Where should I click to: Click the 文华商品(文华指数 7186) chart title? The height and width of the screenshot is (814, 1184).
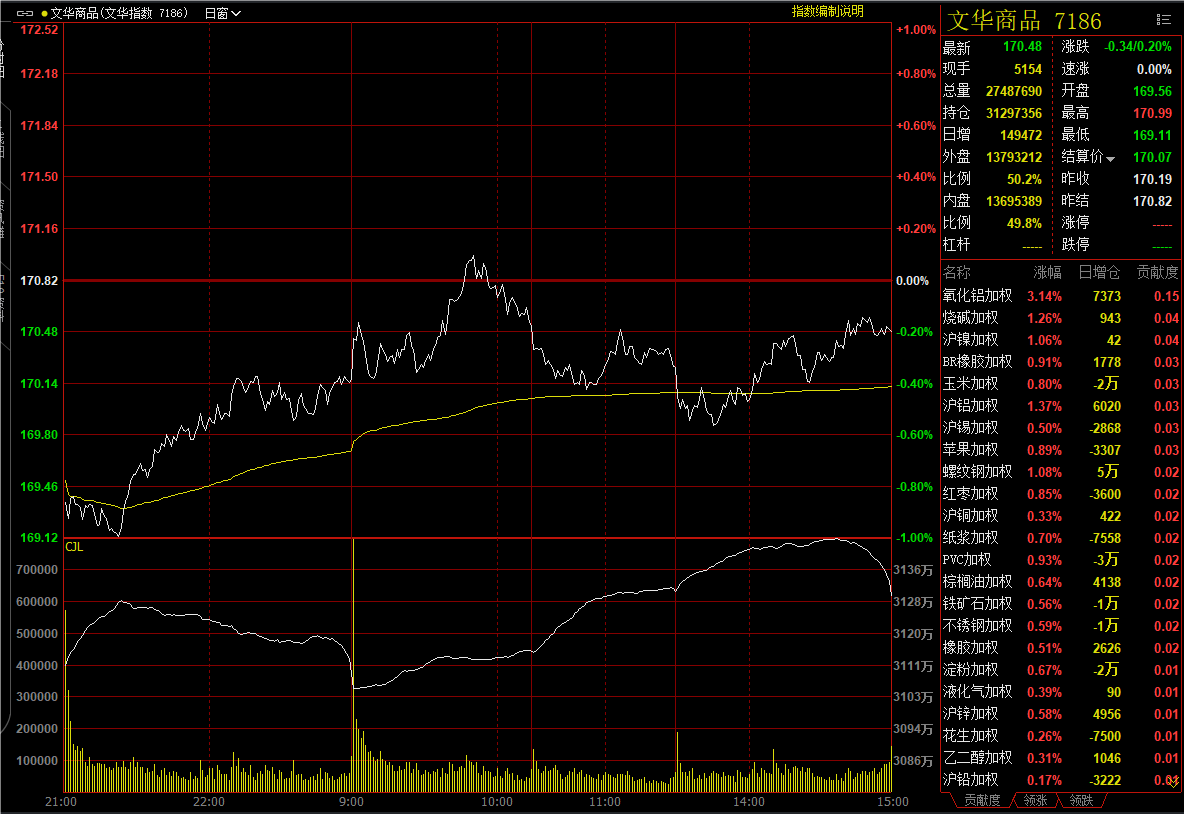pyautogui.click(x=119, y=13)
